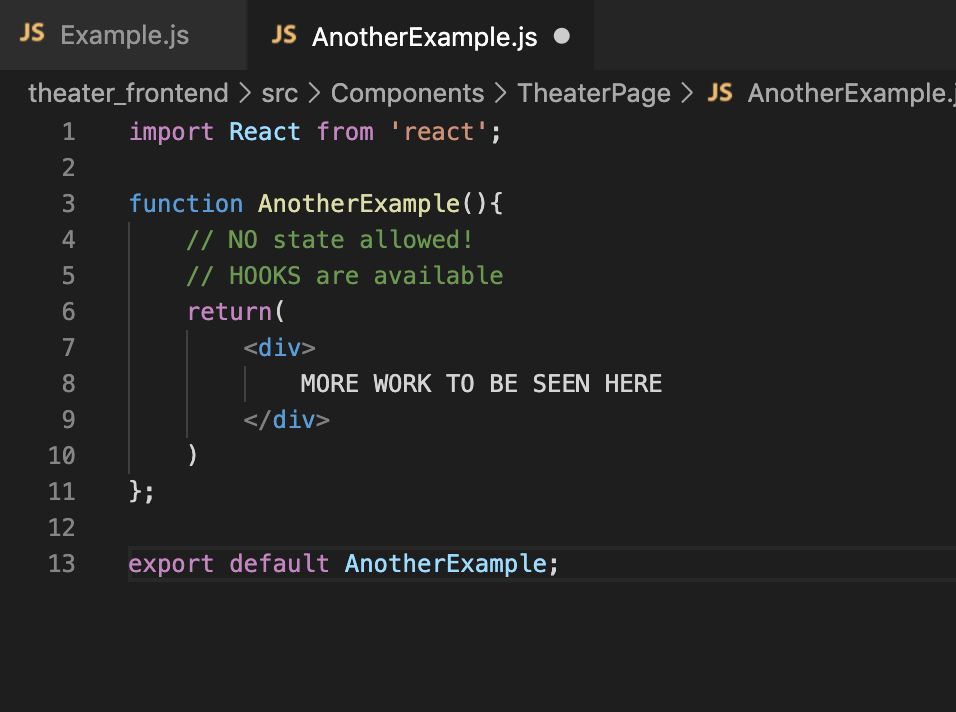Viewport: 956px width, 712px height.
Task: Click the JS icon on AnotherExample.js tab
Action: [x=283, y=34]
